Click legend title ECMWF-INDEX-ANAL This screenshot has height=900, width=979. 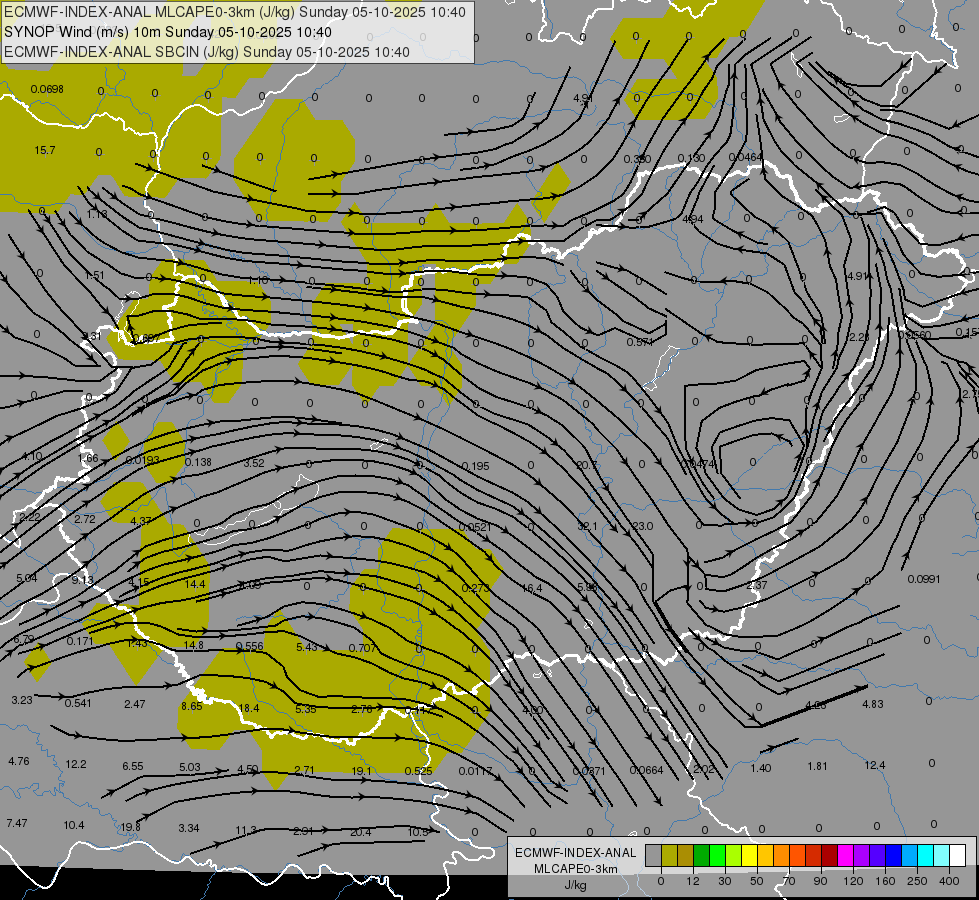[576, 853]
